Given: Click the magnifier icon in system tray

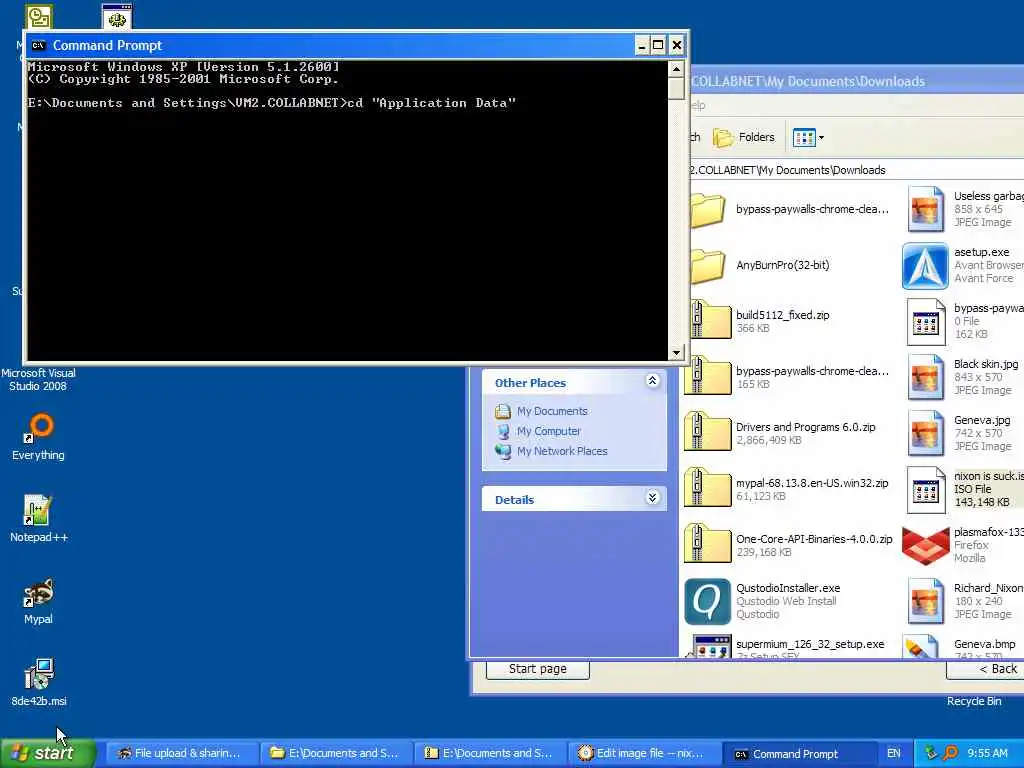Looking at the screenshot, I should tap(950, 753).
